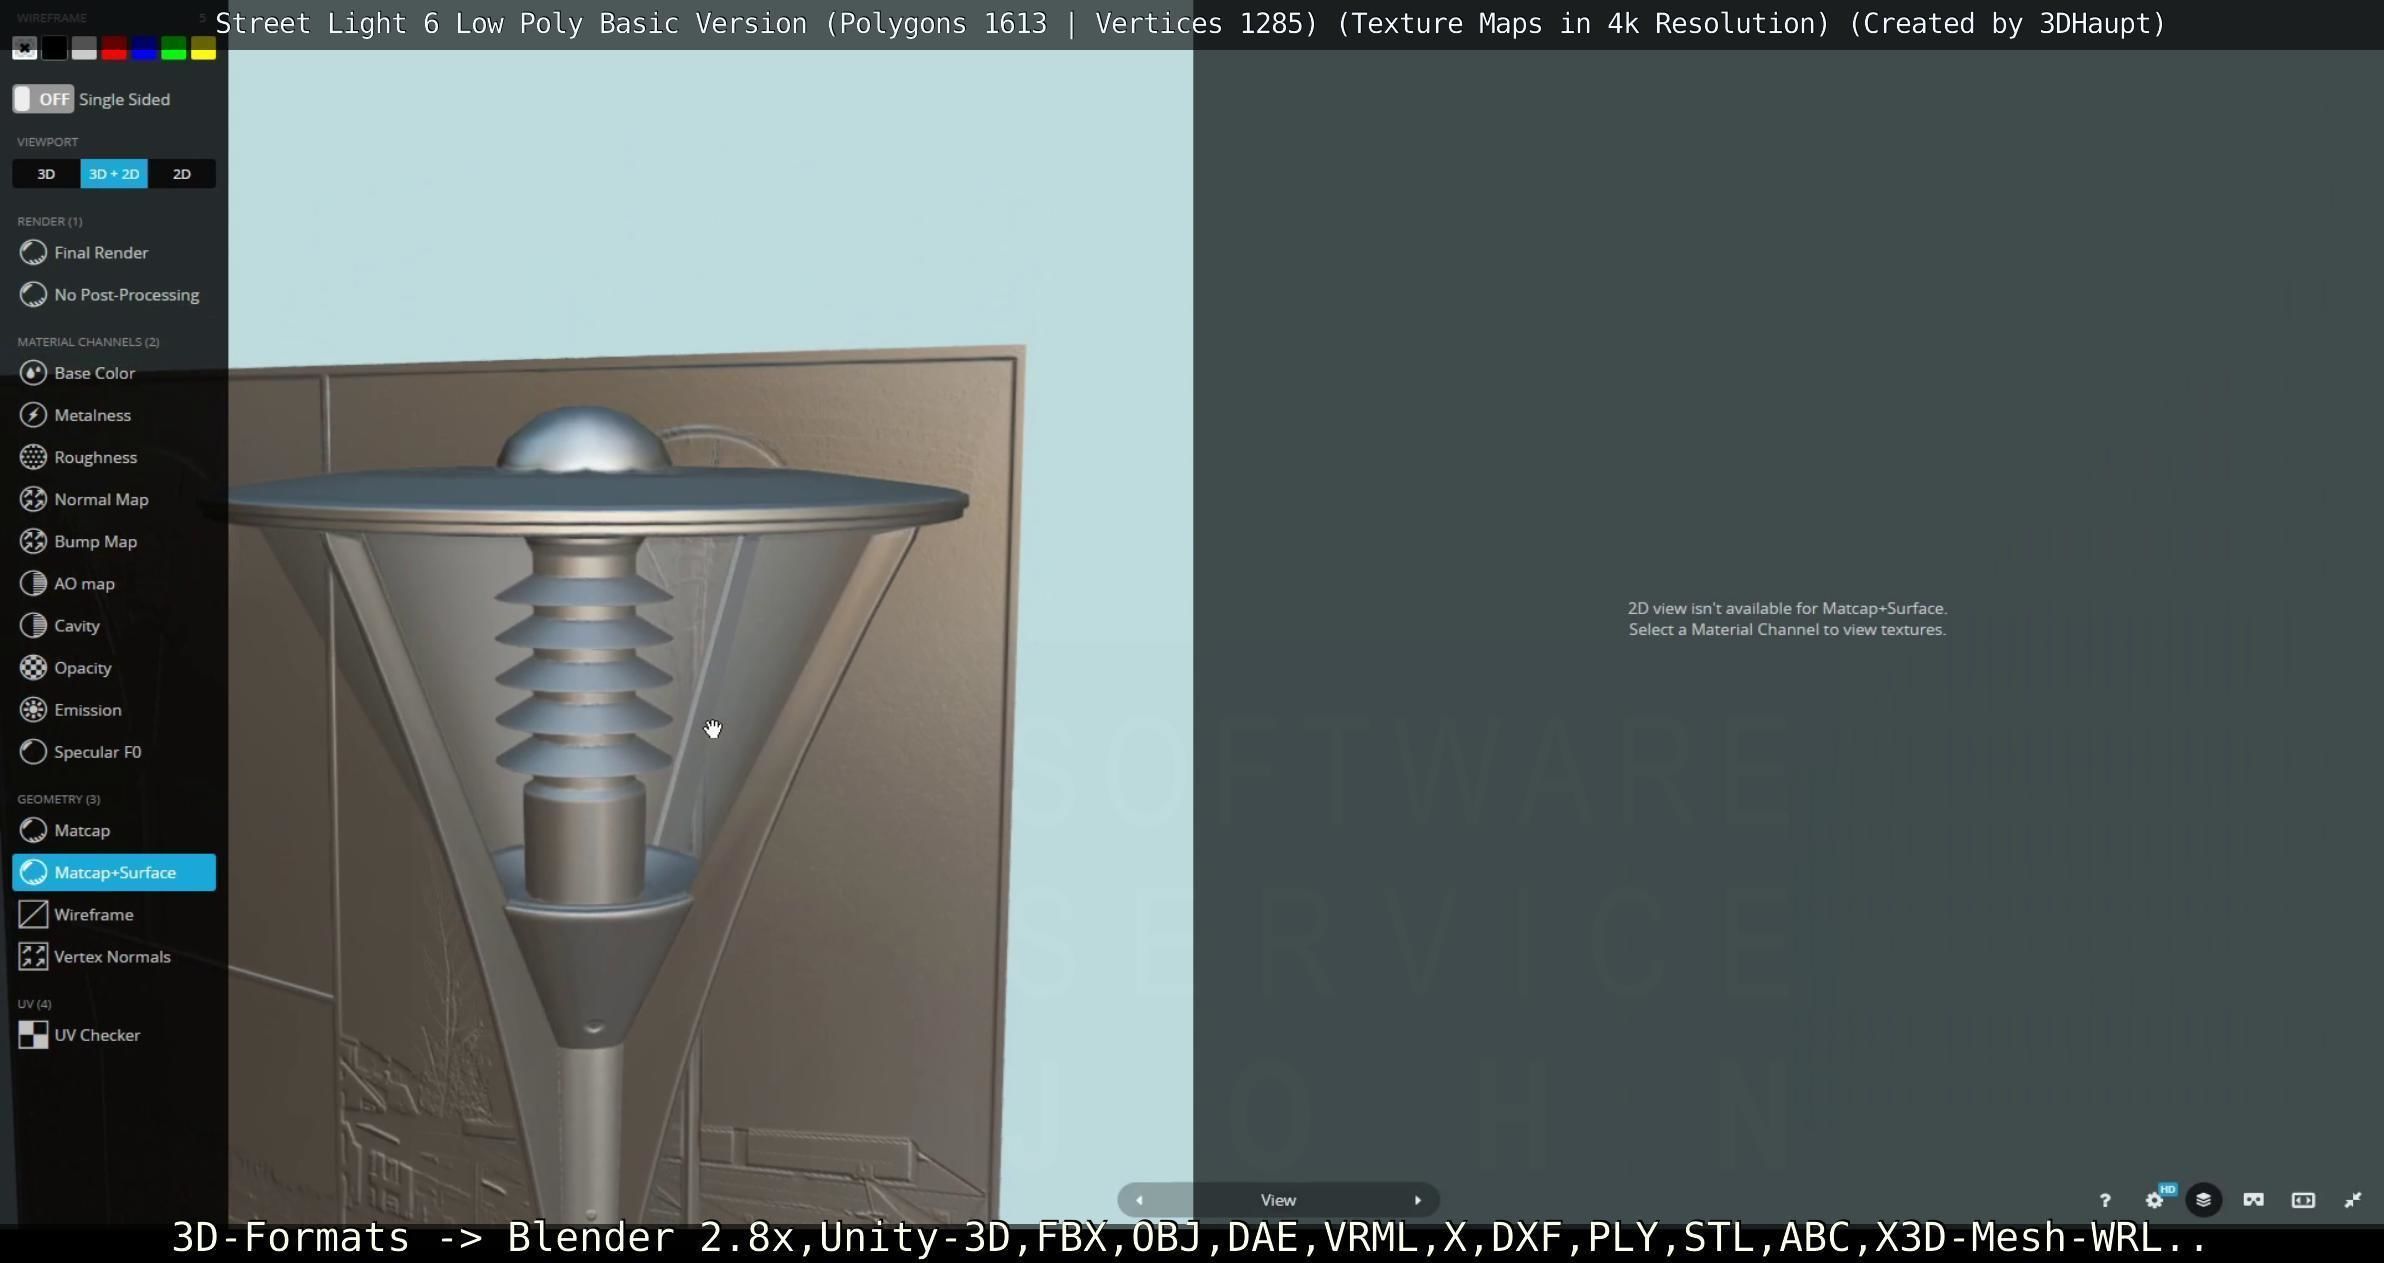This screenshot has width=2384, height=1263.
Task: Switch viewport to 3D only
Action: (46, 174)
